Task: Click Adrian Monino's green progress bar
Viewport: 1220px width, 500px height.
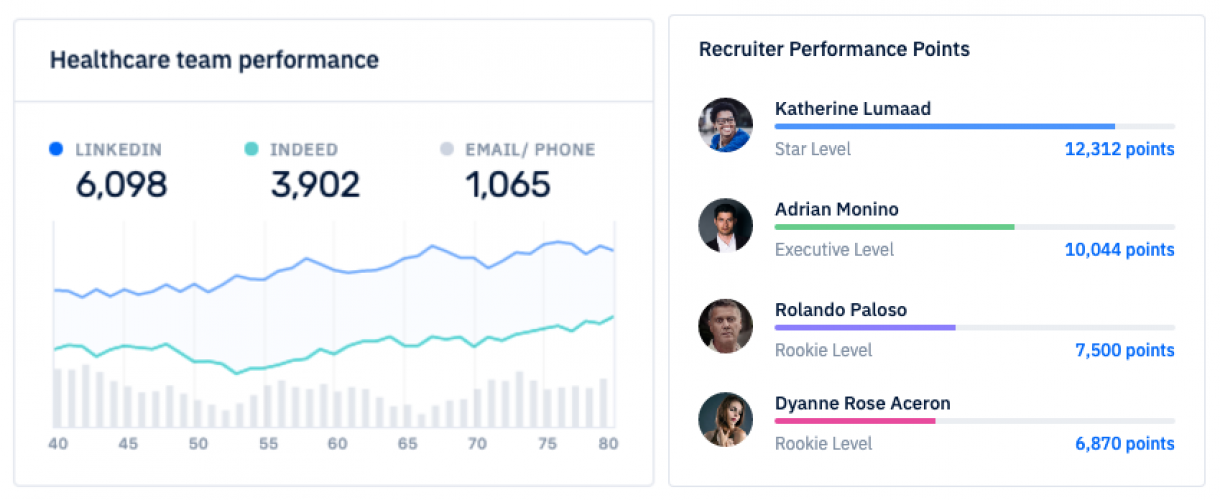Action: coord(894,227)
